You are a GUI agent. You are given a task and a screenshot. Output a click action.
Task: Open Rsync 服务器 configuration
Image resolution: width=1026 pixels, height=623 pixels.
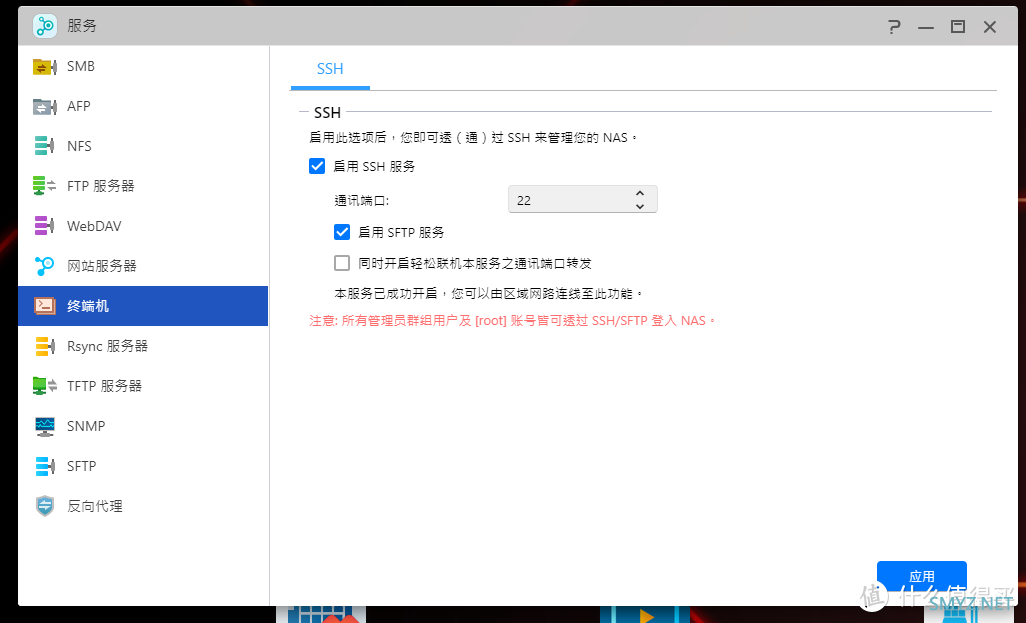(x=103, y=346)
